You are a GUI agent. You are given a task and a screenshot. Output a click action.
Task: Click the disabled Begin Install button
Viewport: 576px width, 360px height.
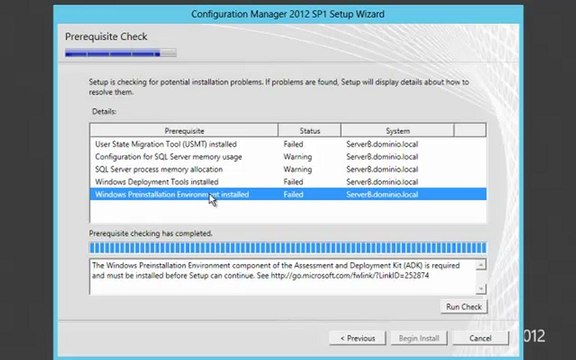tap(419, 338)
